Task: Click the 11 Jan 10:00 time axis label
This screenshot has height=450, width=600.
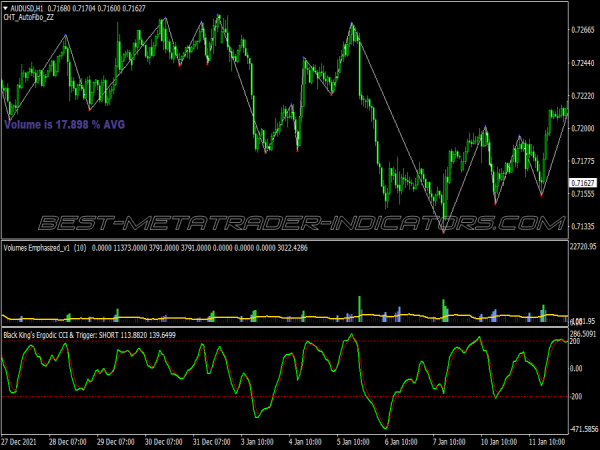Action: 547,442
